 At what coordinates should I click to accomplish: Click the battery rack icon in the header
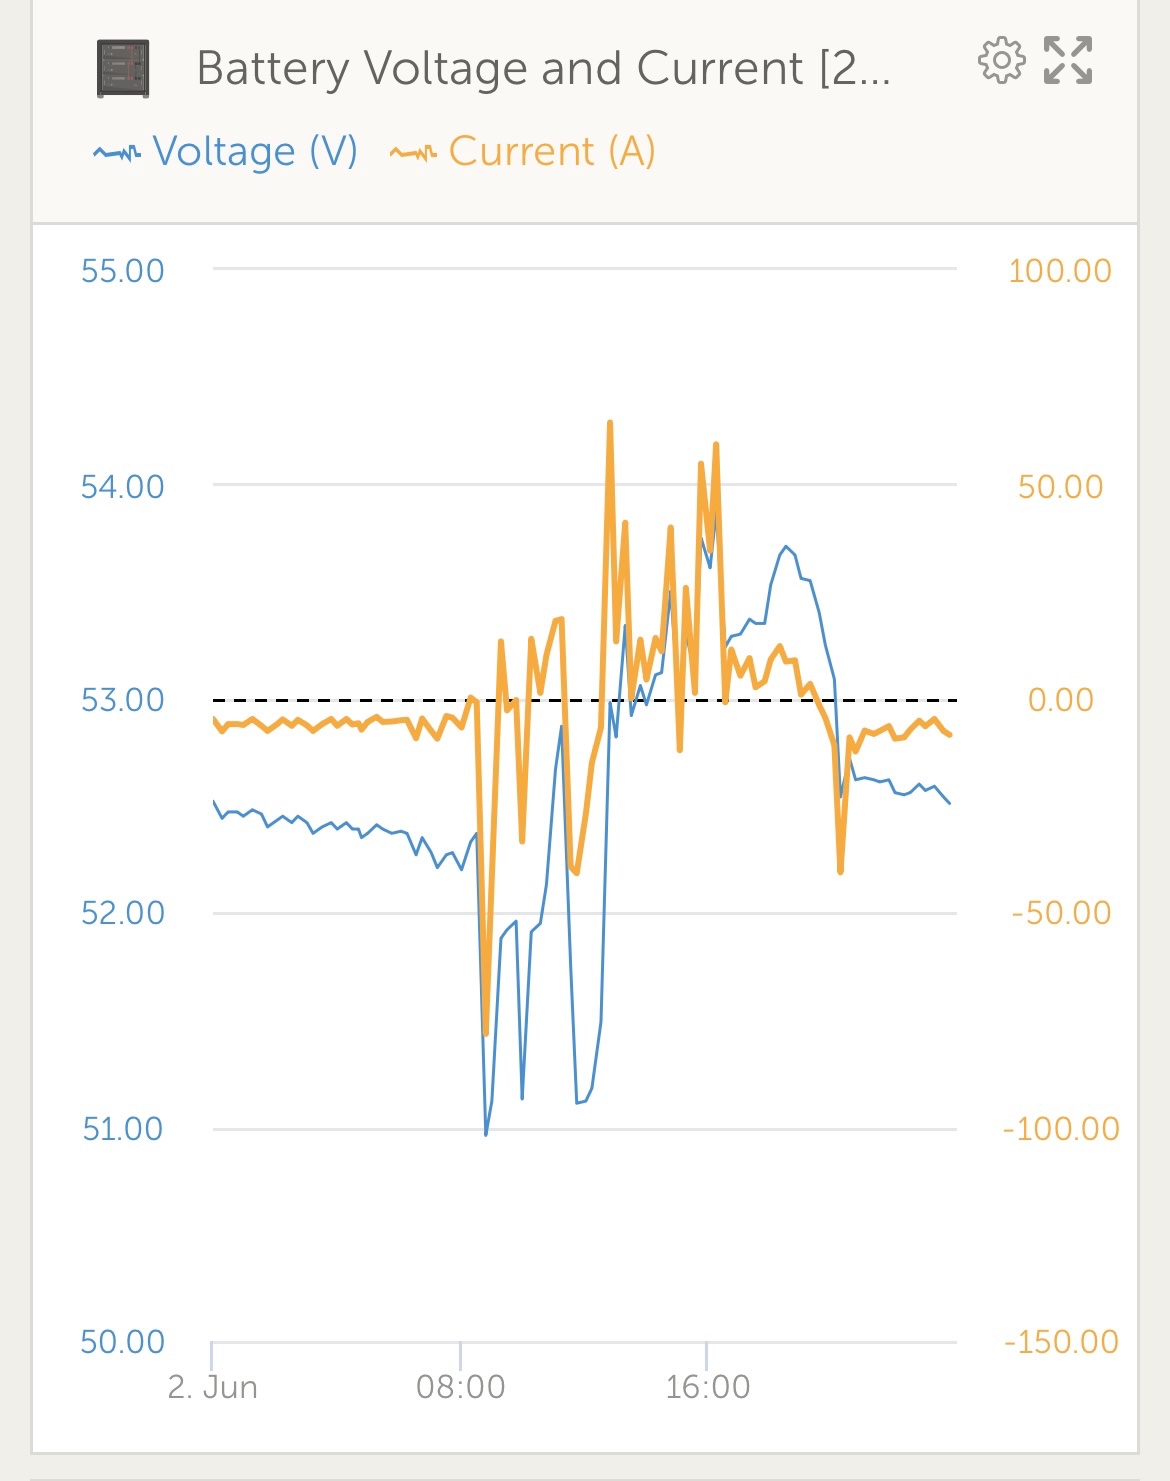[123, 69]
